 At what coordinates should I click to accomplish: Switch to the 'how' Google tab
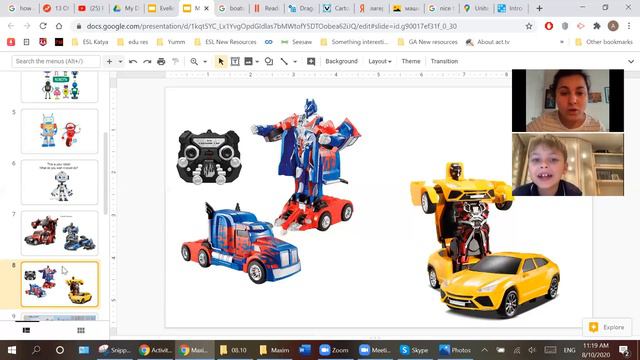click(x=20, y=8)
